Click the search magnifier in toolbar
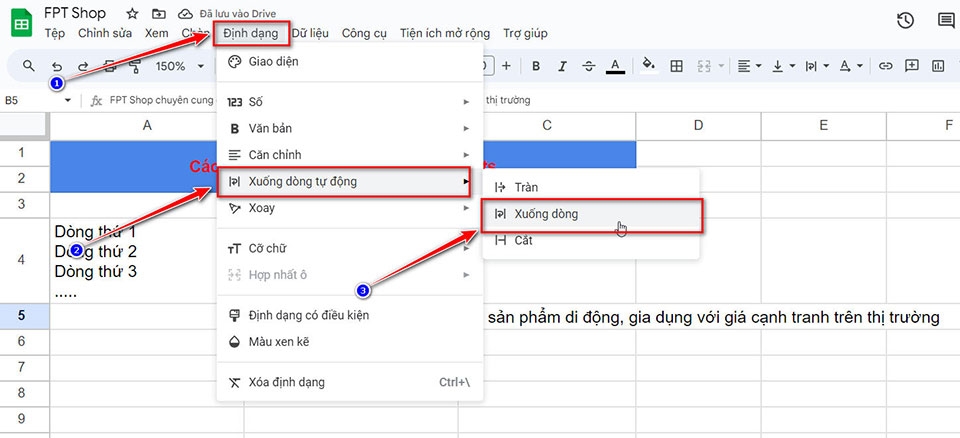The height and width of the screenshot is (438, 960). point(28,66)
